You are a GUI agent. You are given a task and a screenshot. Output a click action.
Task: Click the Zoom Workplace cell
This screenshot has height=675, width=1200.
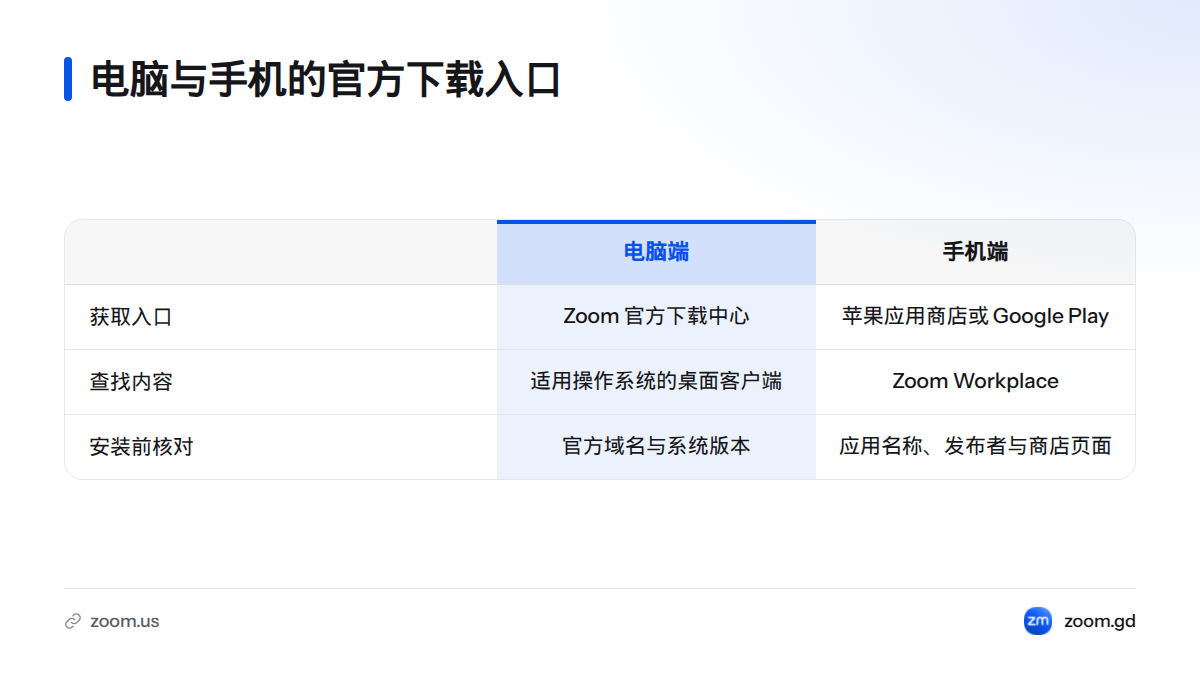(x=975, y=382)
